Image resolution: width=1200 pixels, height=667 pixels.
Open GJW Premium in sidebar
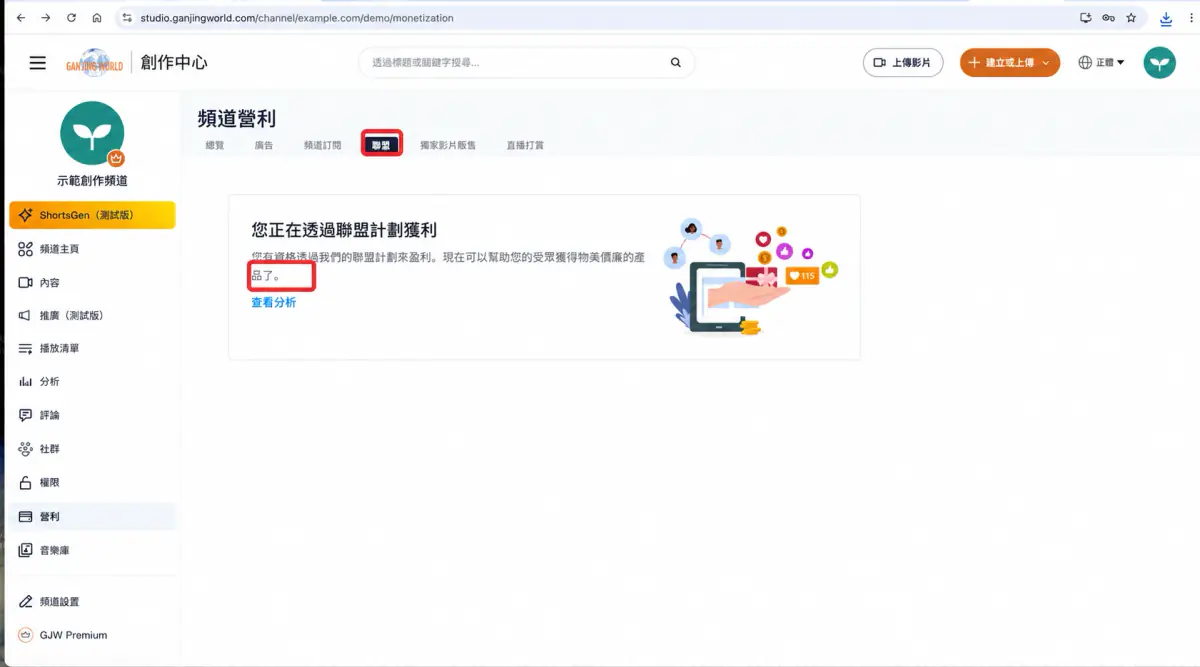[92, 635]
